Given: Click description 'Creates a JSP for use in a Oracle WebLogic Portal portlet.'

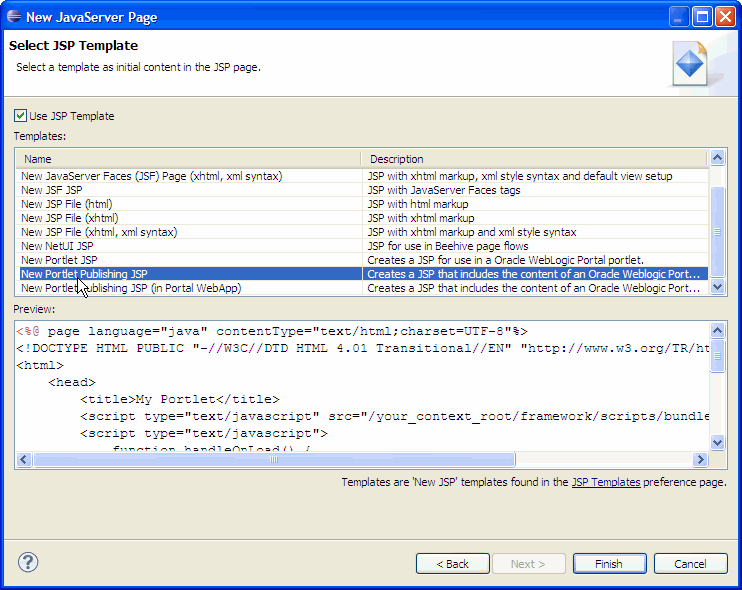Looking at the screenshot, I should (505, 260).
